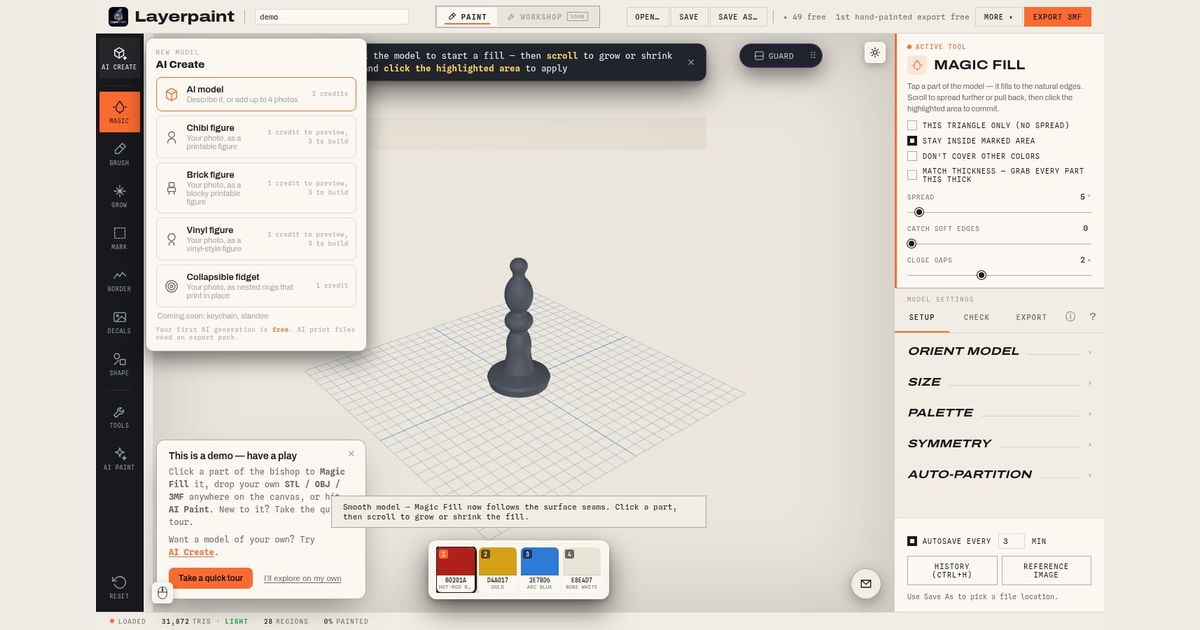Open the AI Create sidebar tool

119,58
